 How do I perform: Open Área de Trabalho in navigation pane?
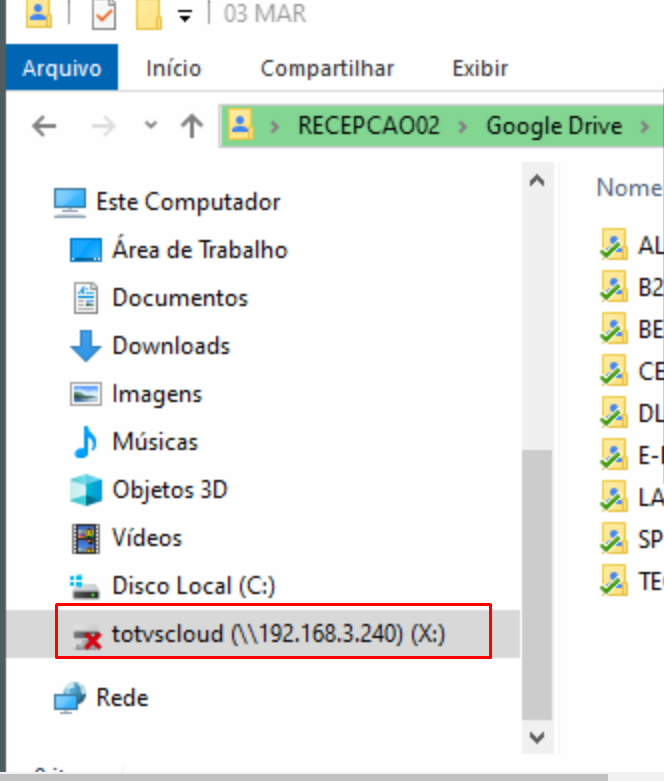click(x=200, y=250)
